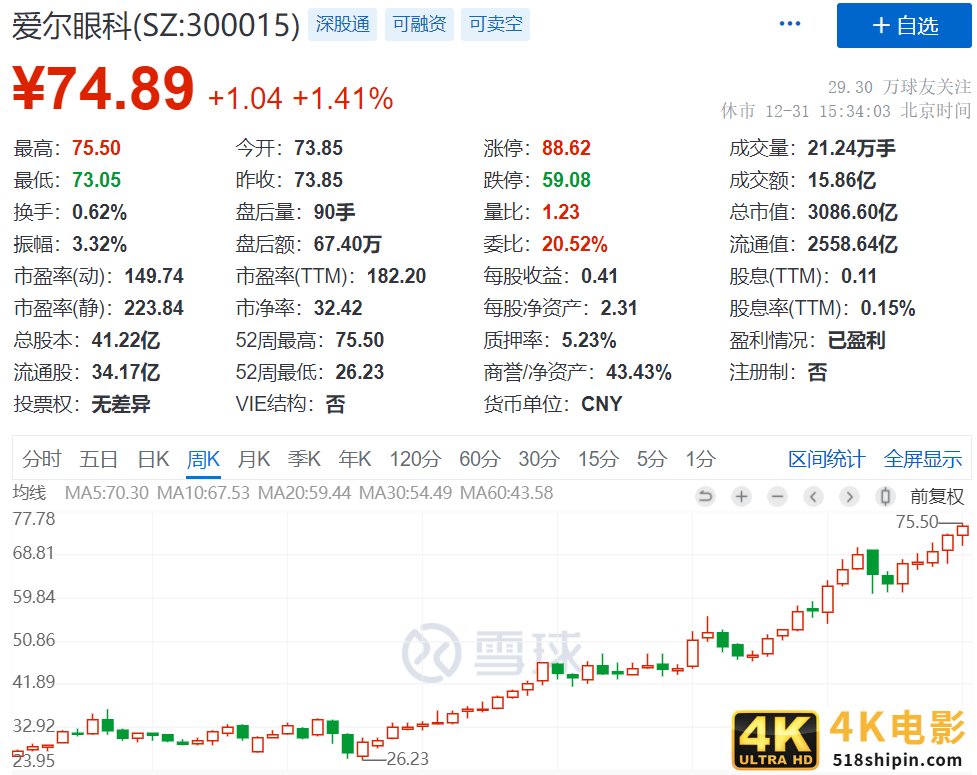Viewport: 977px width, 775px height.
Task: Open the three-dot more options menu
Action: tap(789, 24)
